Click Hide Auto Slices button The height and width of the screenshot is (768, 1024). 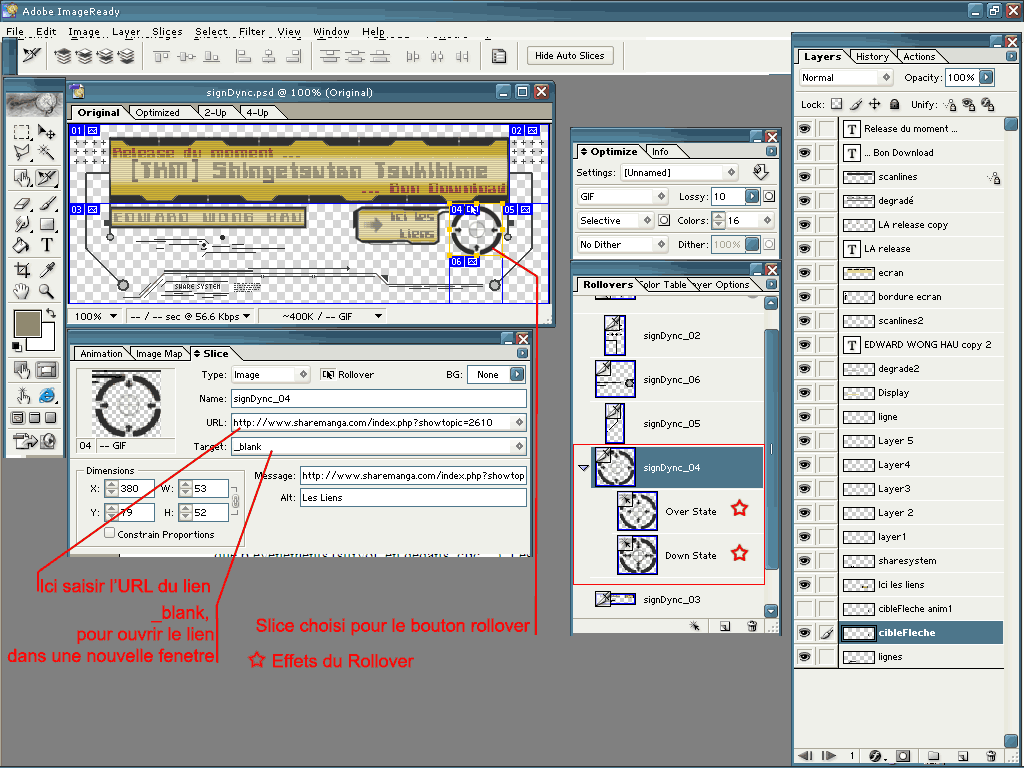coord(570,56)
